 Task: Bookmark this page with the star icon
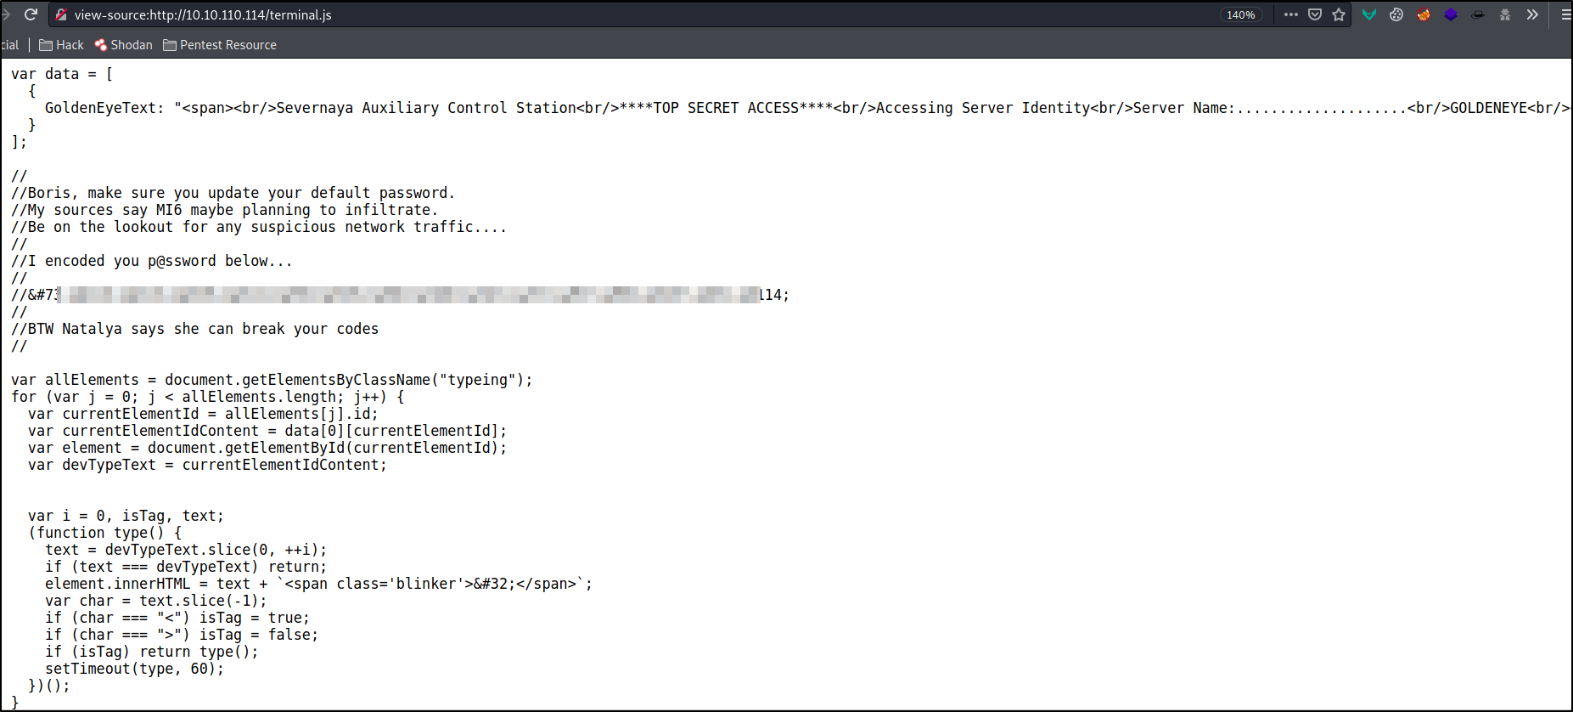(x=1339, y=15)
